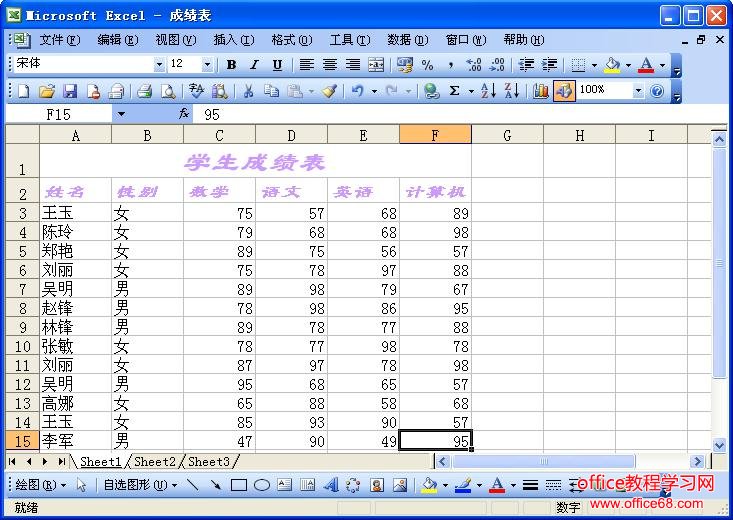This screenshot has height=520, width=733.
Task: Open the 工具 (Tools) menu
Action: (x=350, y=40)
